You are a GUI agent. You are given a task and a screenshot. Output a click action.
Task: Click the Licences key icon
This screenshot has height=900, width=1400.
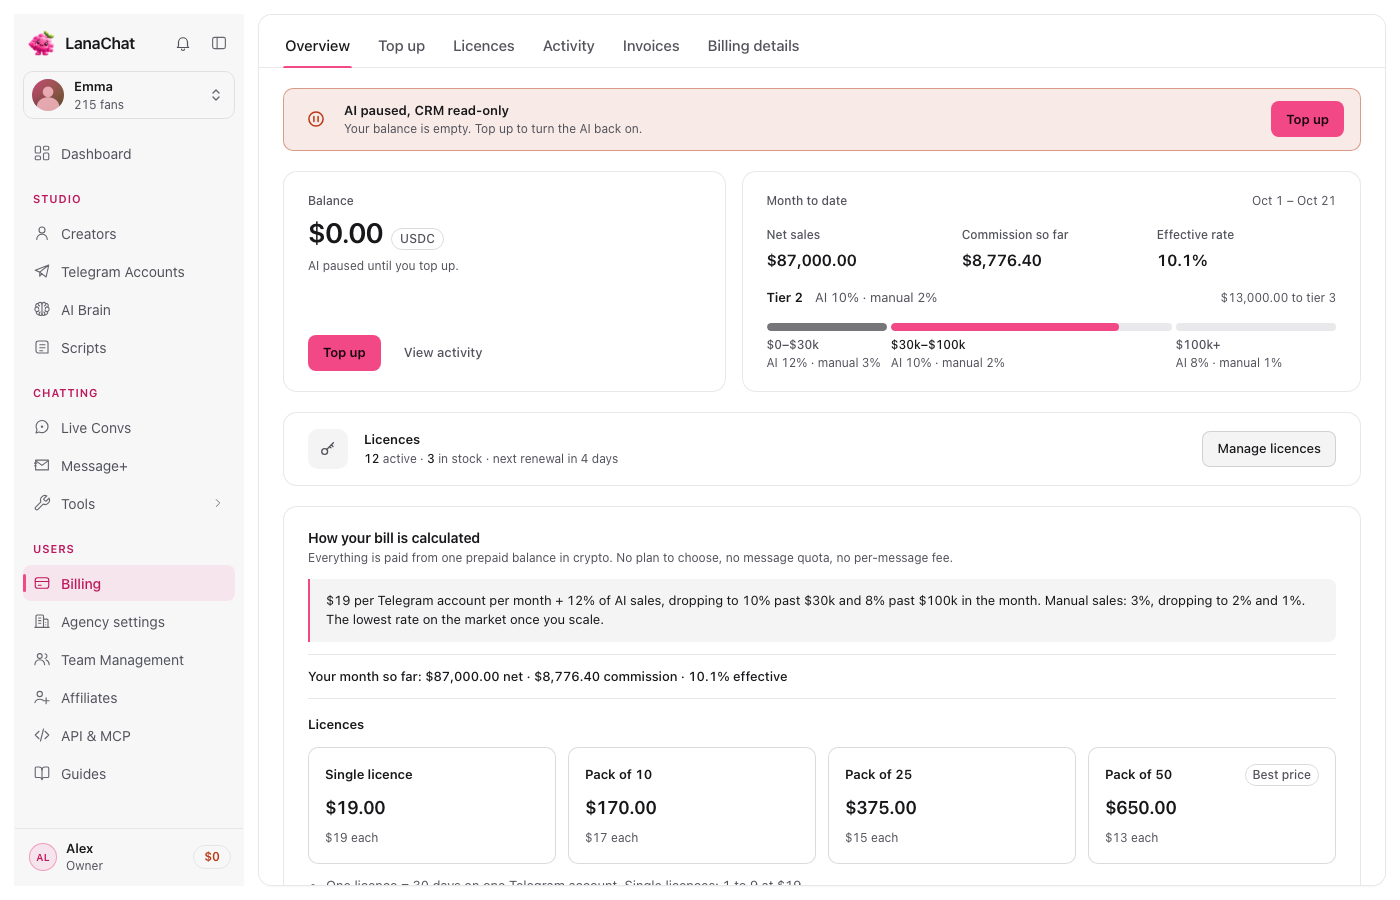328,449
